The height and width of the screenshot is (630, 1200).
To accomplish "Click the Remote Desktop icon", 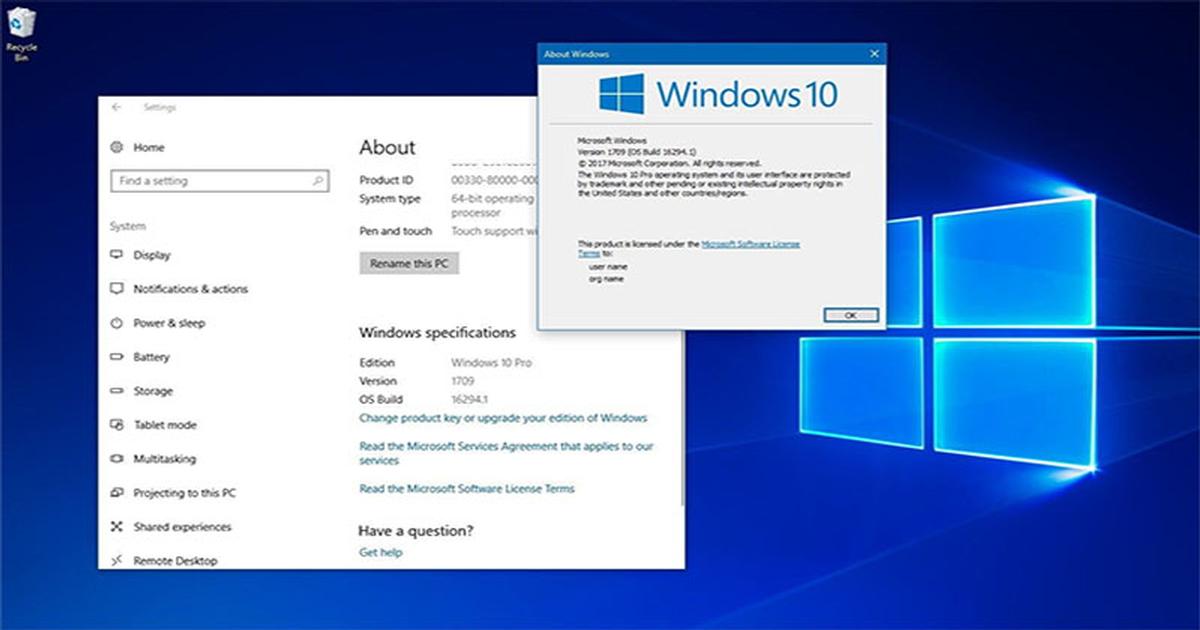I will (116, 561).
